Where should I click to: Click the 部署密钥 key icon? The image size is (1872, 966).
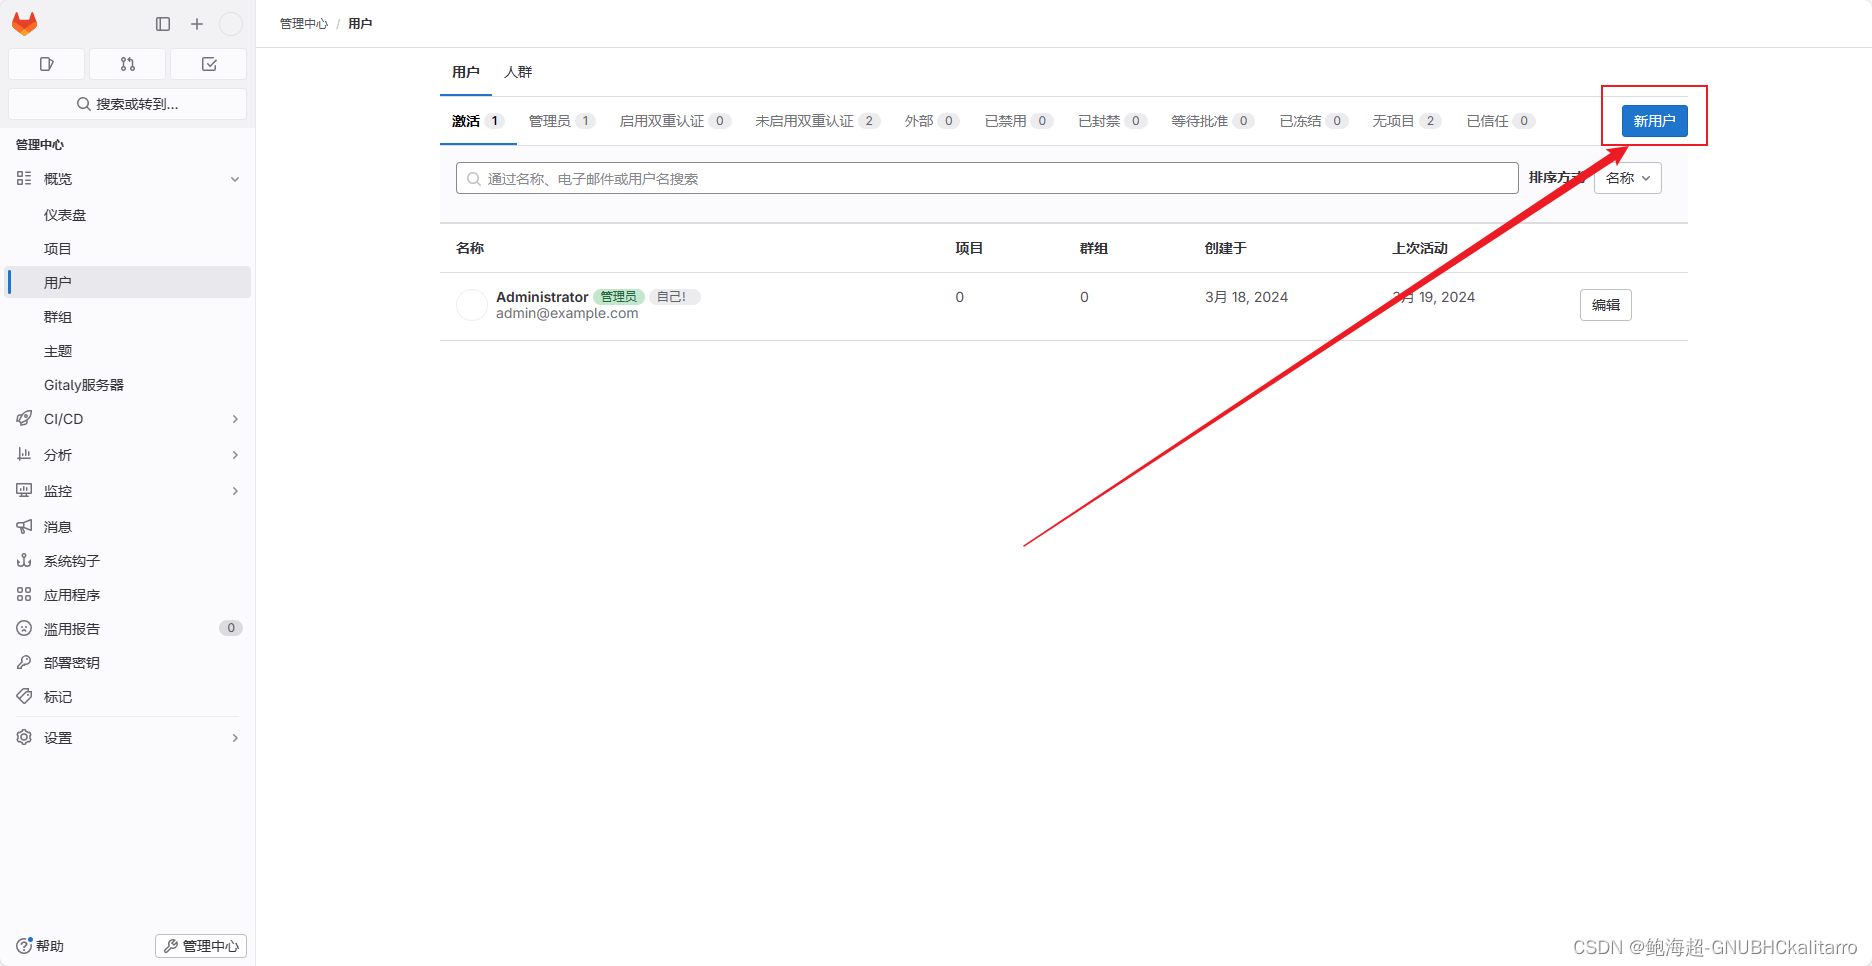24,662
